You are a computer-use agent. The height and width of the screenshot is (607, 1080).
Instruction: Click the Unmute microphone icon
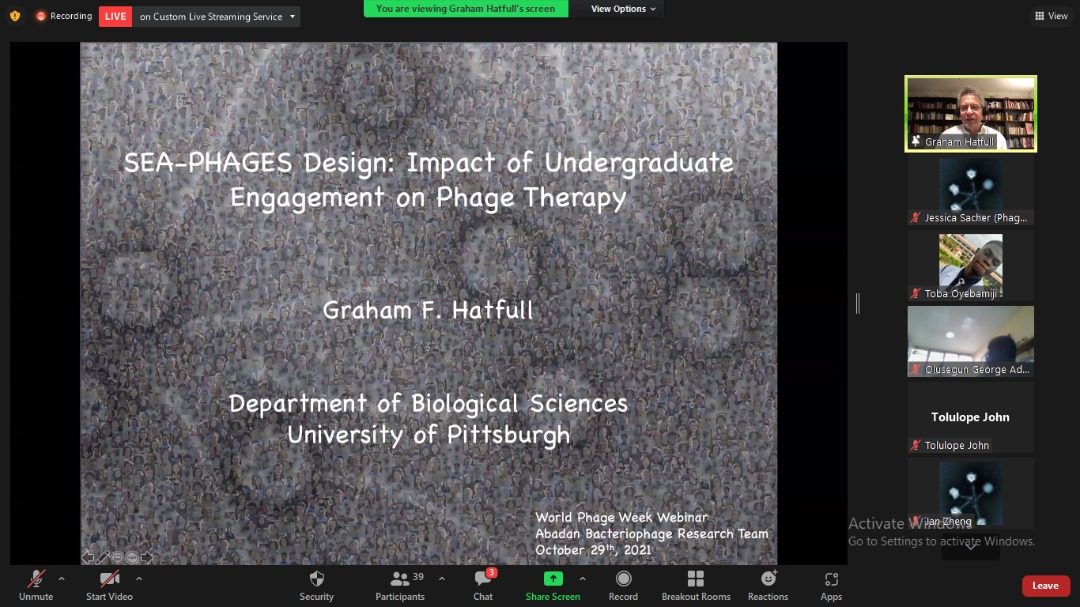[36, 579]
